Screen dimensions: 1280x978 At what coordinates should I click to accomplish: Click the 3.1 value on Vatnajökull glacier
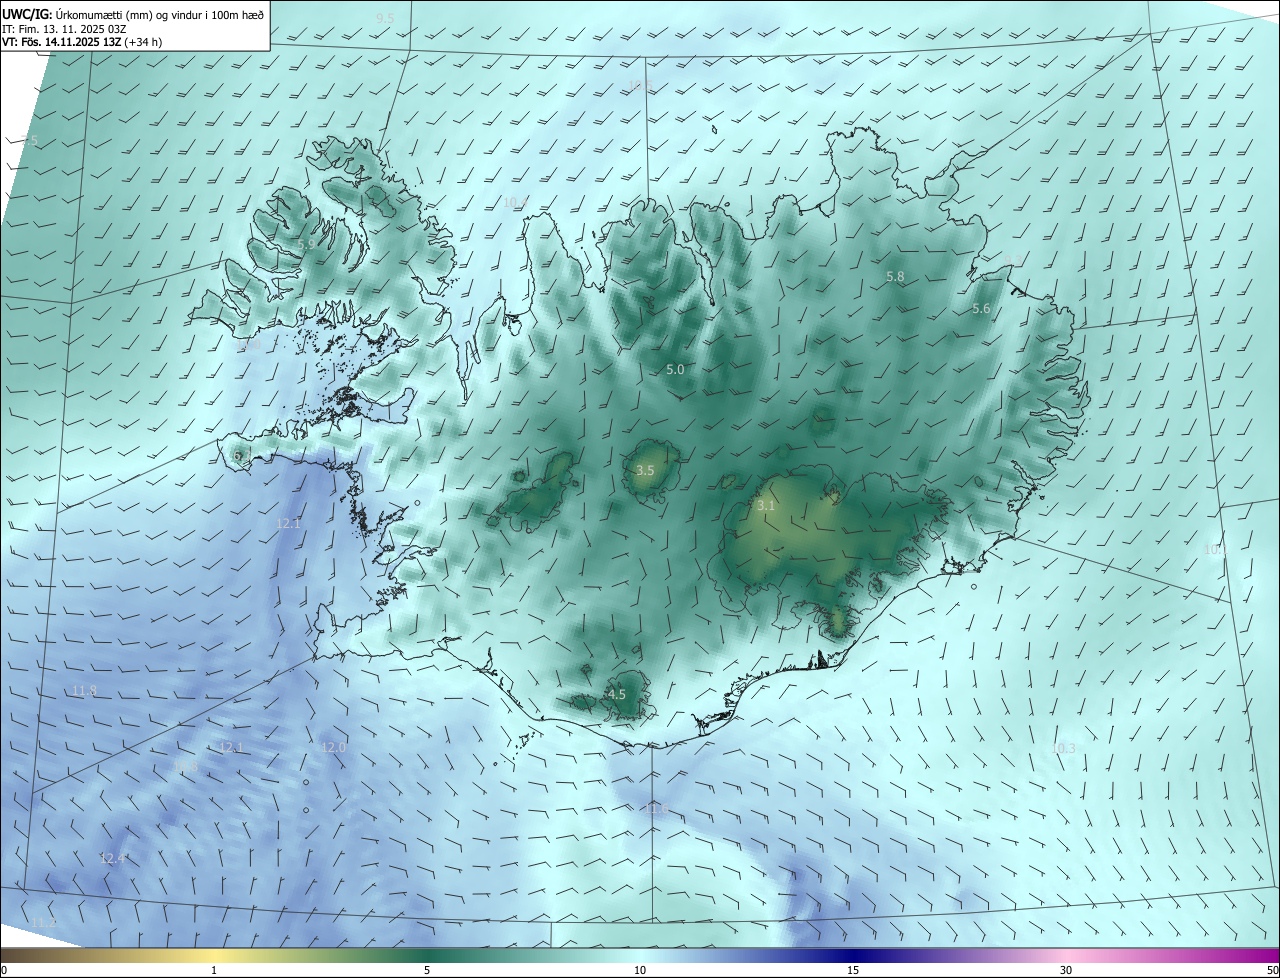(765, 506)
